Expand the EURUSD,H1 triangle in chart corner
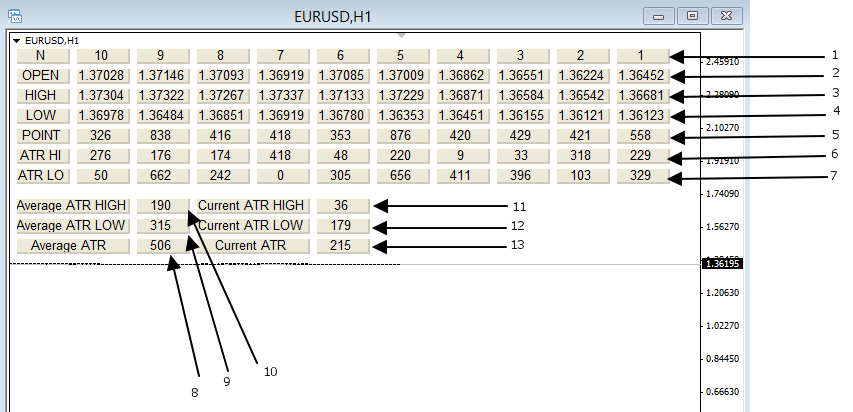 tap(16, 40)
